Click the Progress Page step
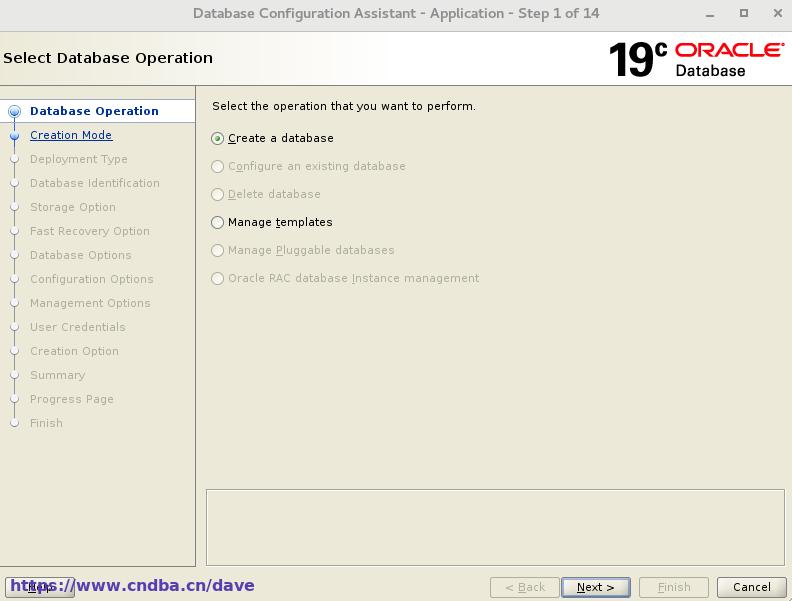The image size is (792, 601). tap(72, 399)
